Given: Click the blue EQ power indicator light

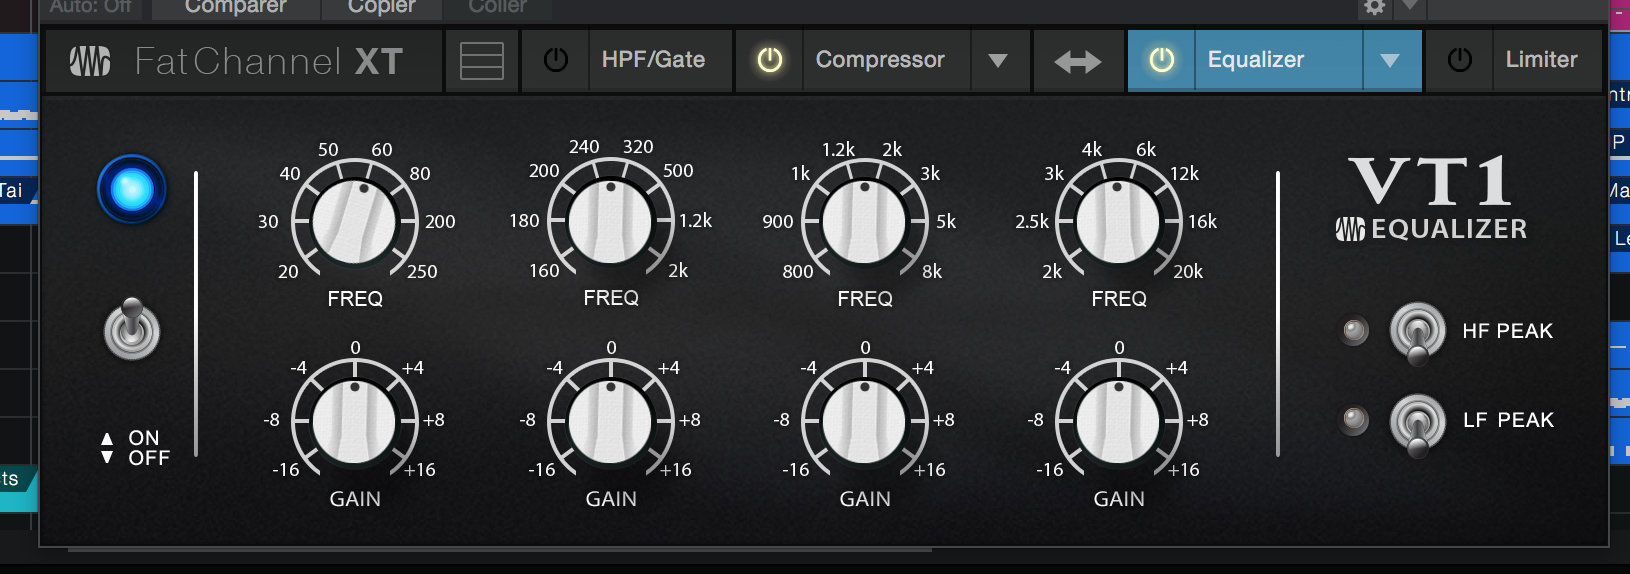Looking at the screenshot, I should click(x=132, y=189).
